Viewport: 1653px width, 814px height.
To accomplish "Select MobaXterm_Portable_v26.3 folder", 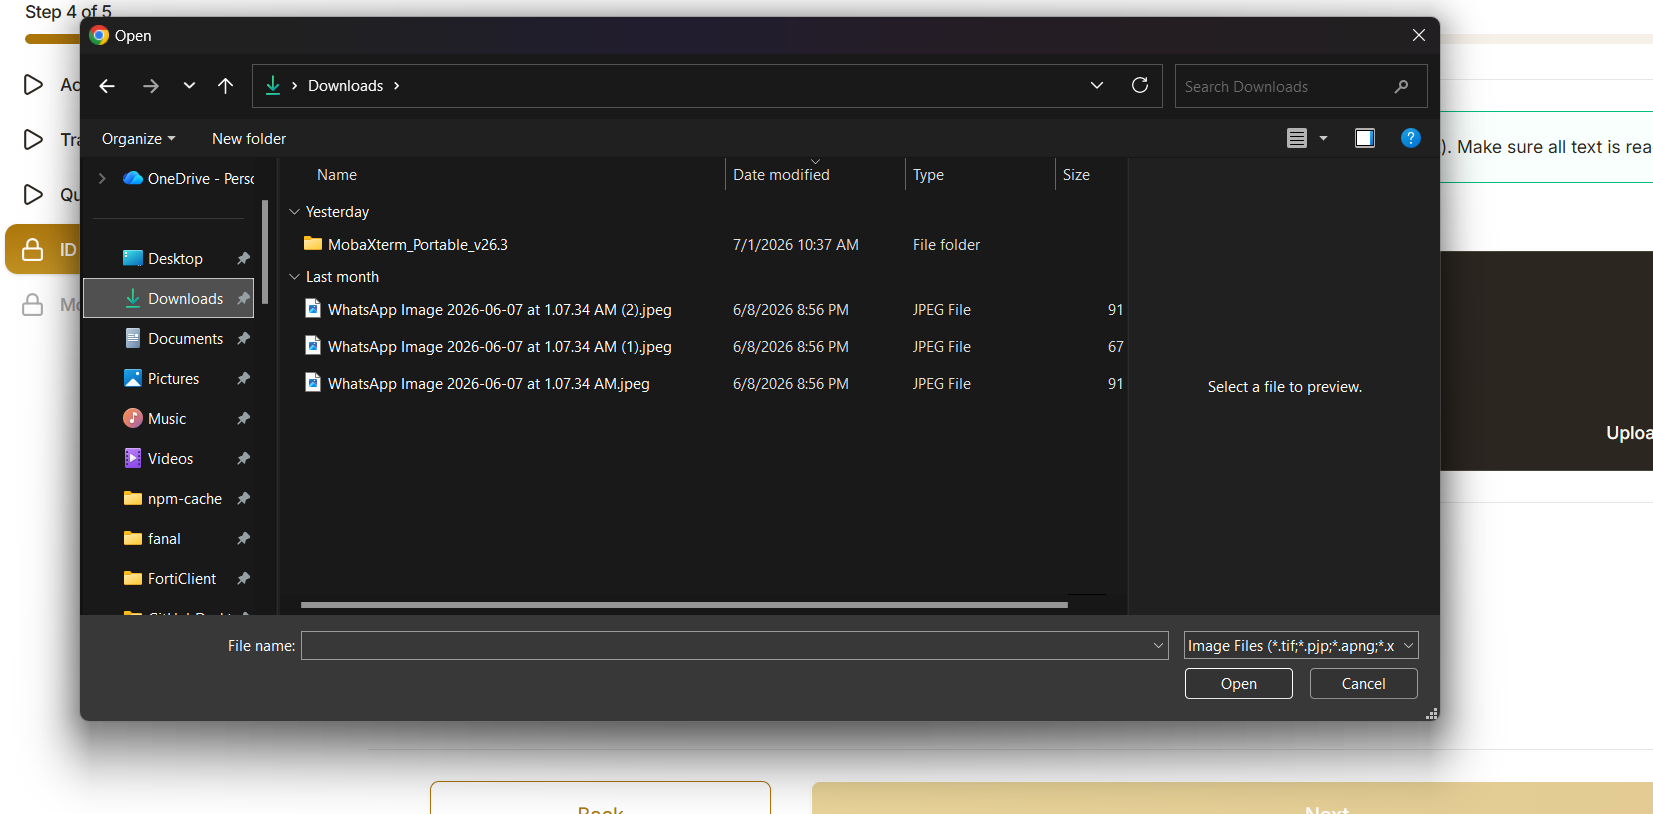I will point(418,245).
